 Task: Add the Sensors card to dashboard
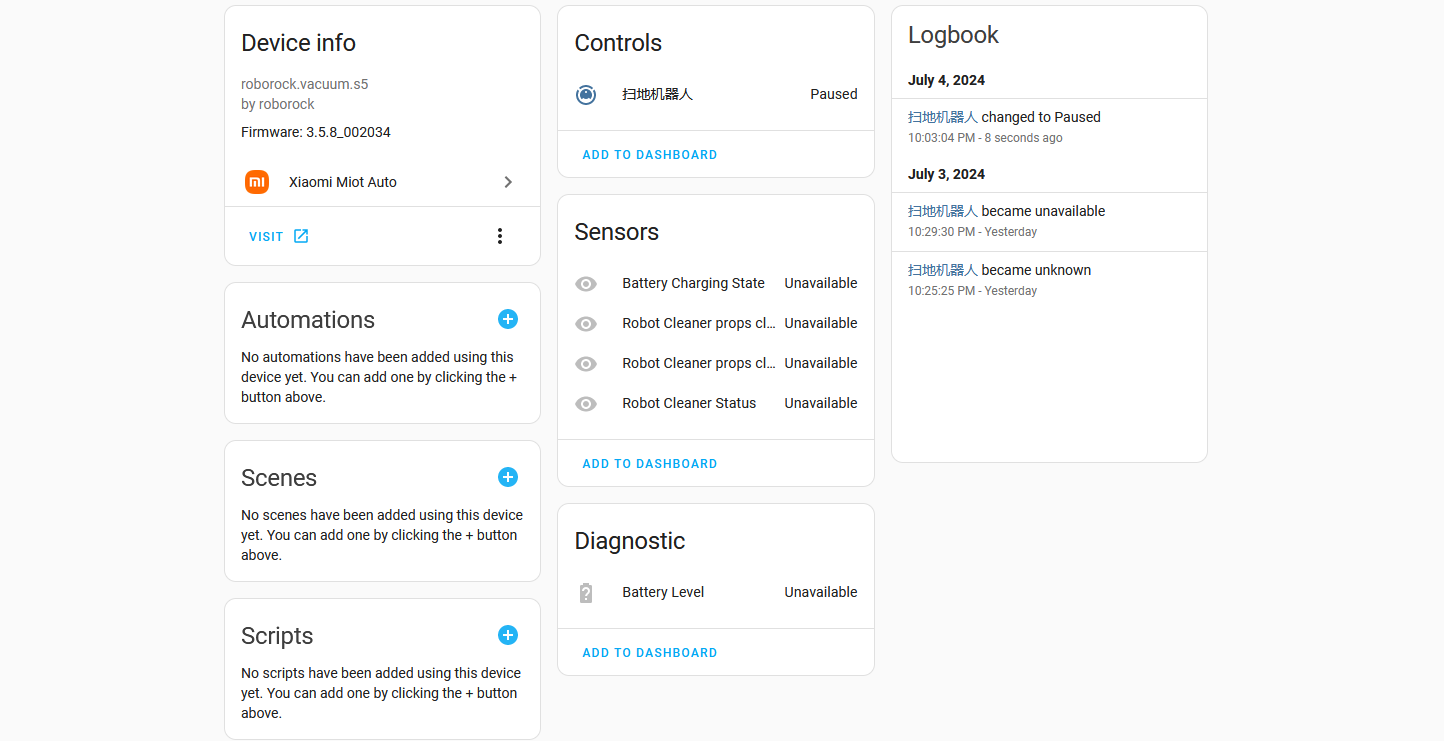(649, 463)
